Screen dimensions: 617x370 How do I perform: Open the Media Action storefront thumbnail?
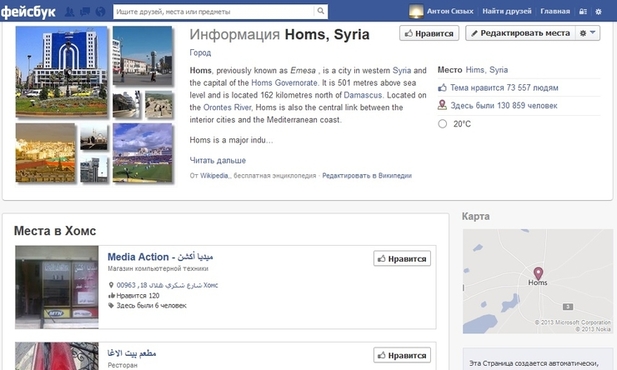tap(57, 287)
